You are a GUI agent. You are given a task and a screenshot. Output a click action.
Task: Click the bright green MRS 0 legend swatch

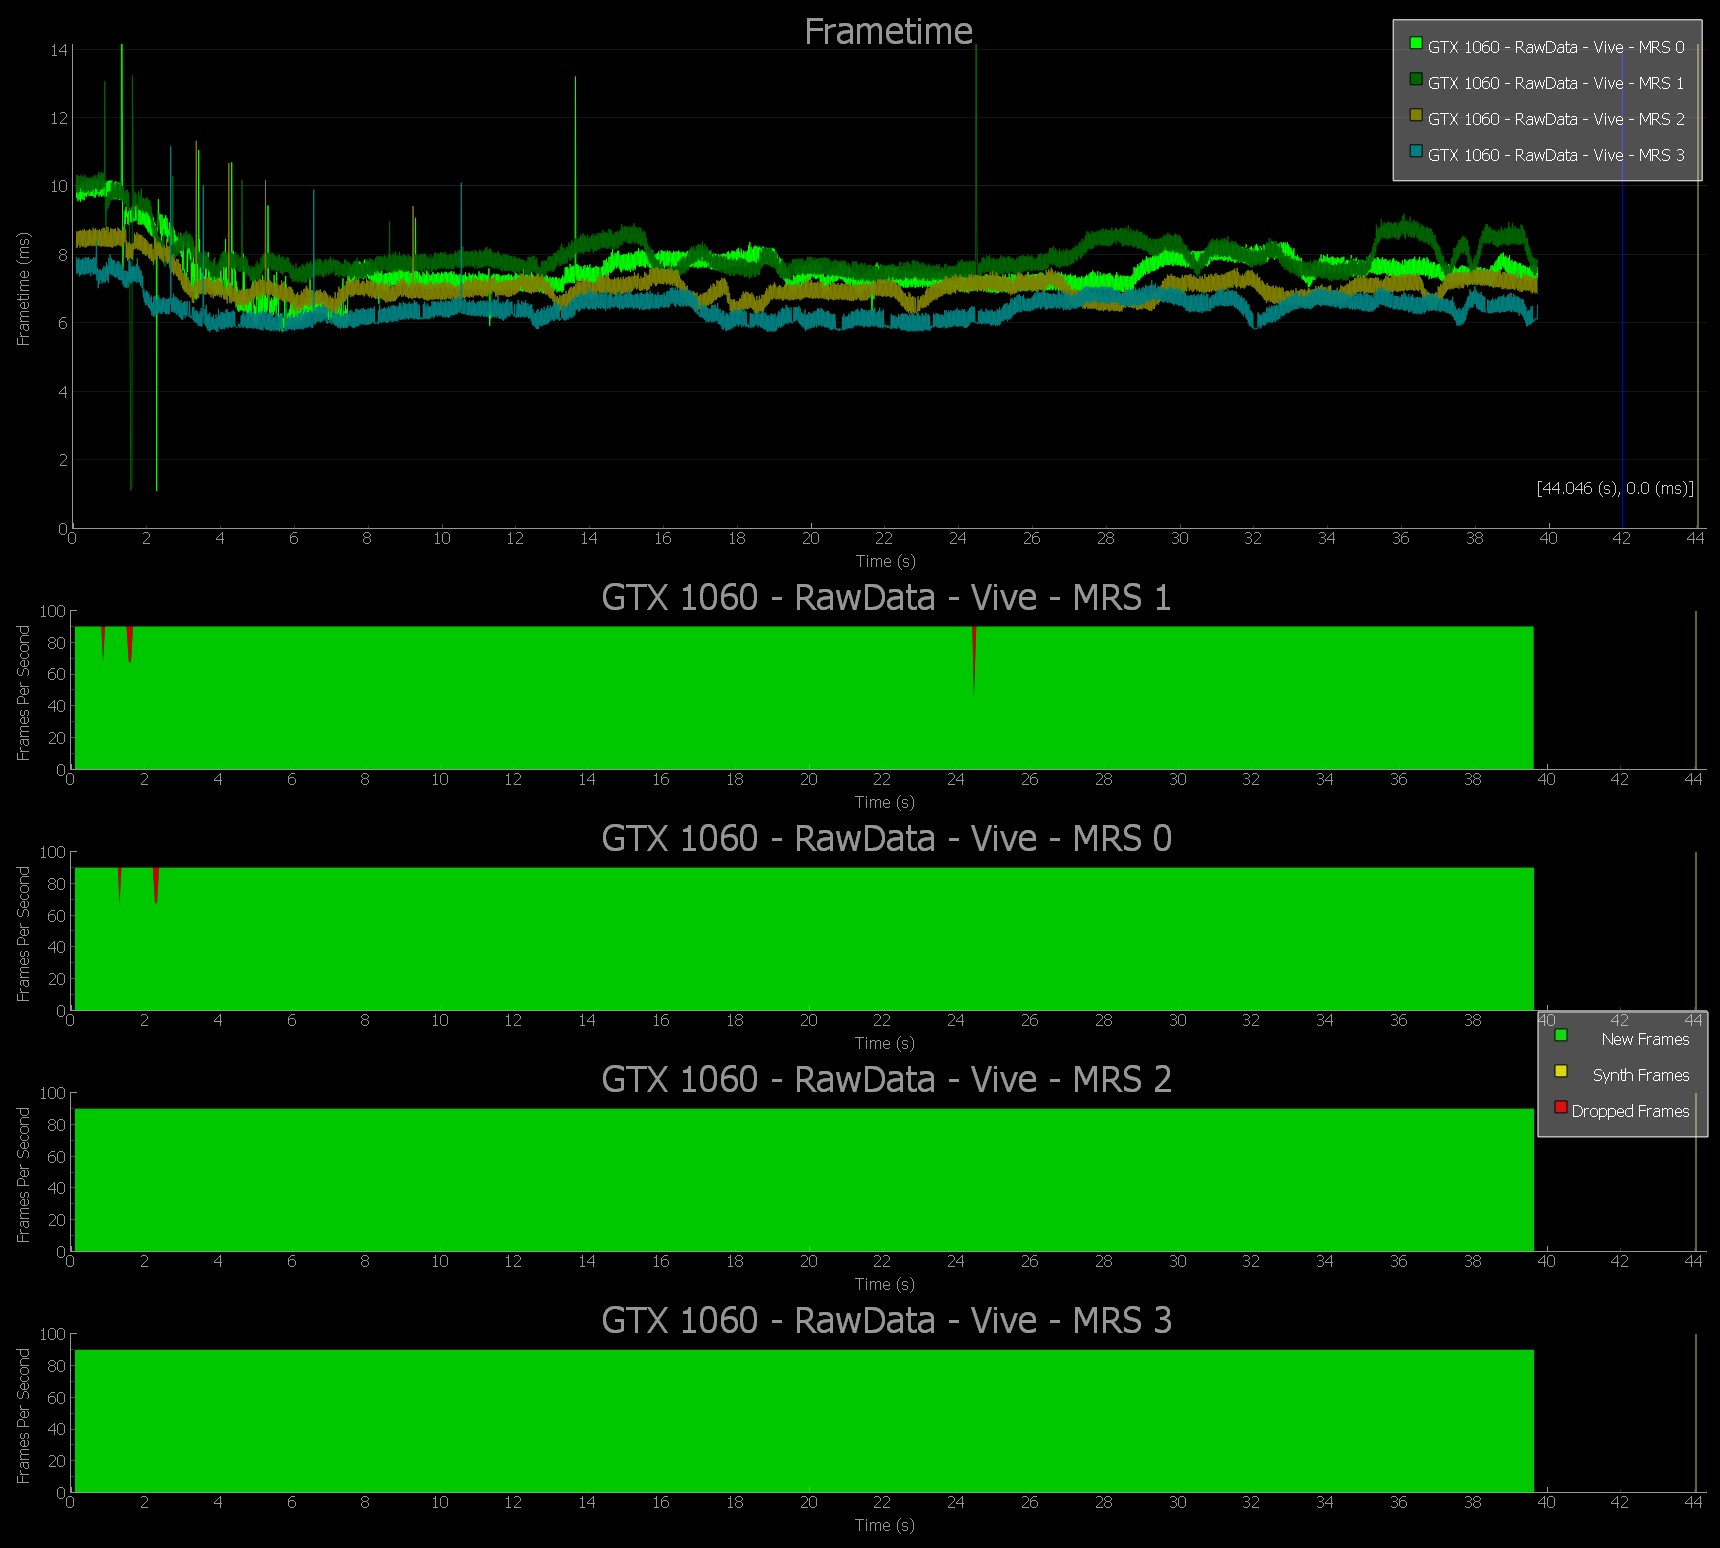1416,43
